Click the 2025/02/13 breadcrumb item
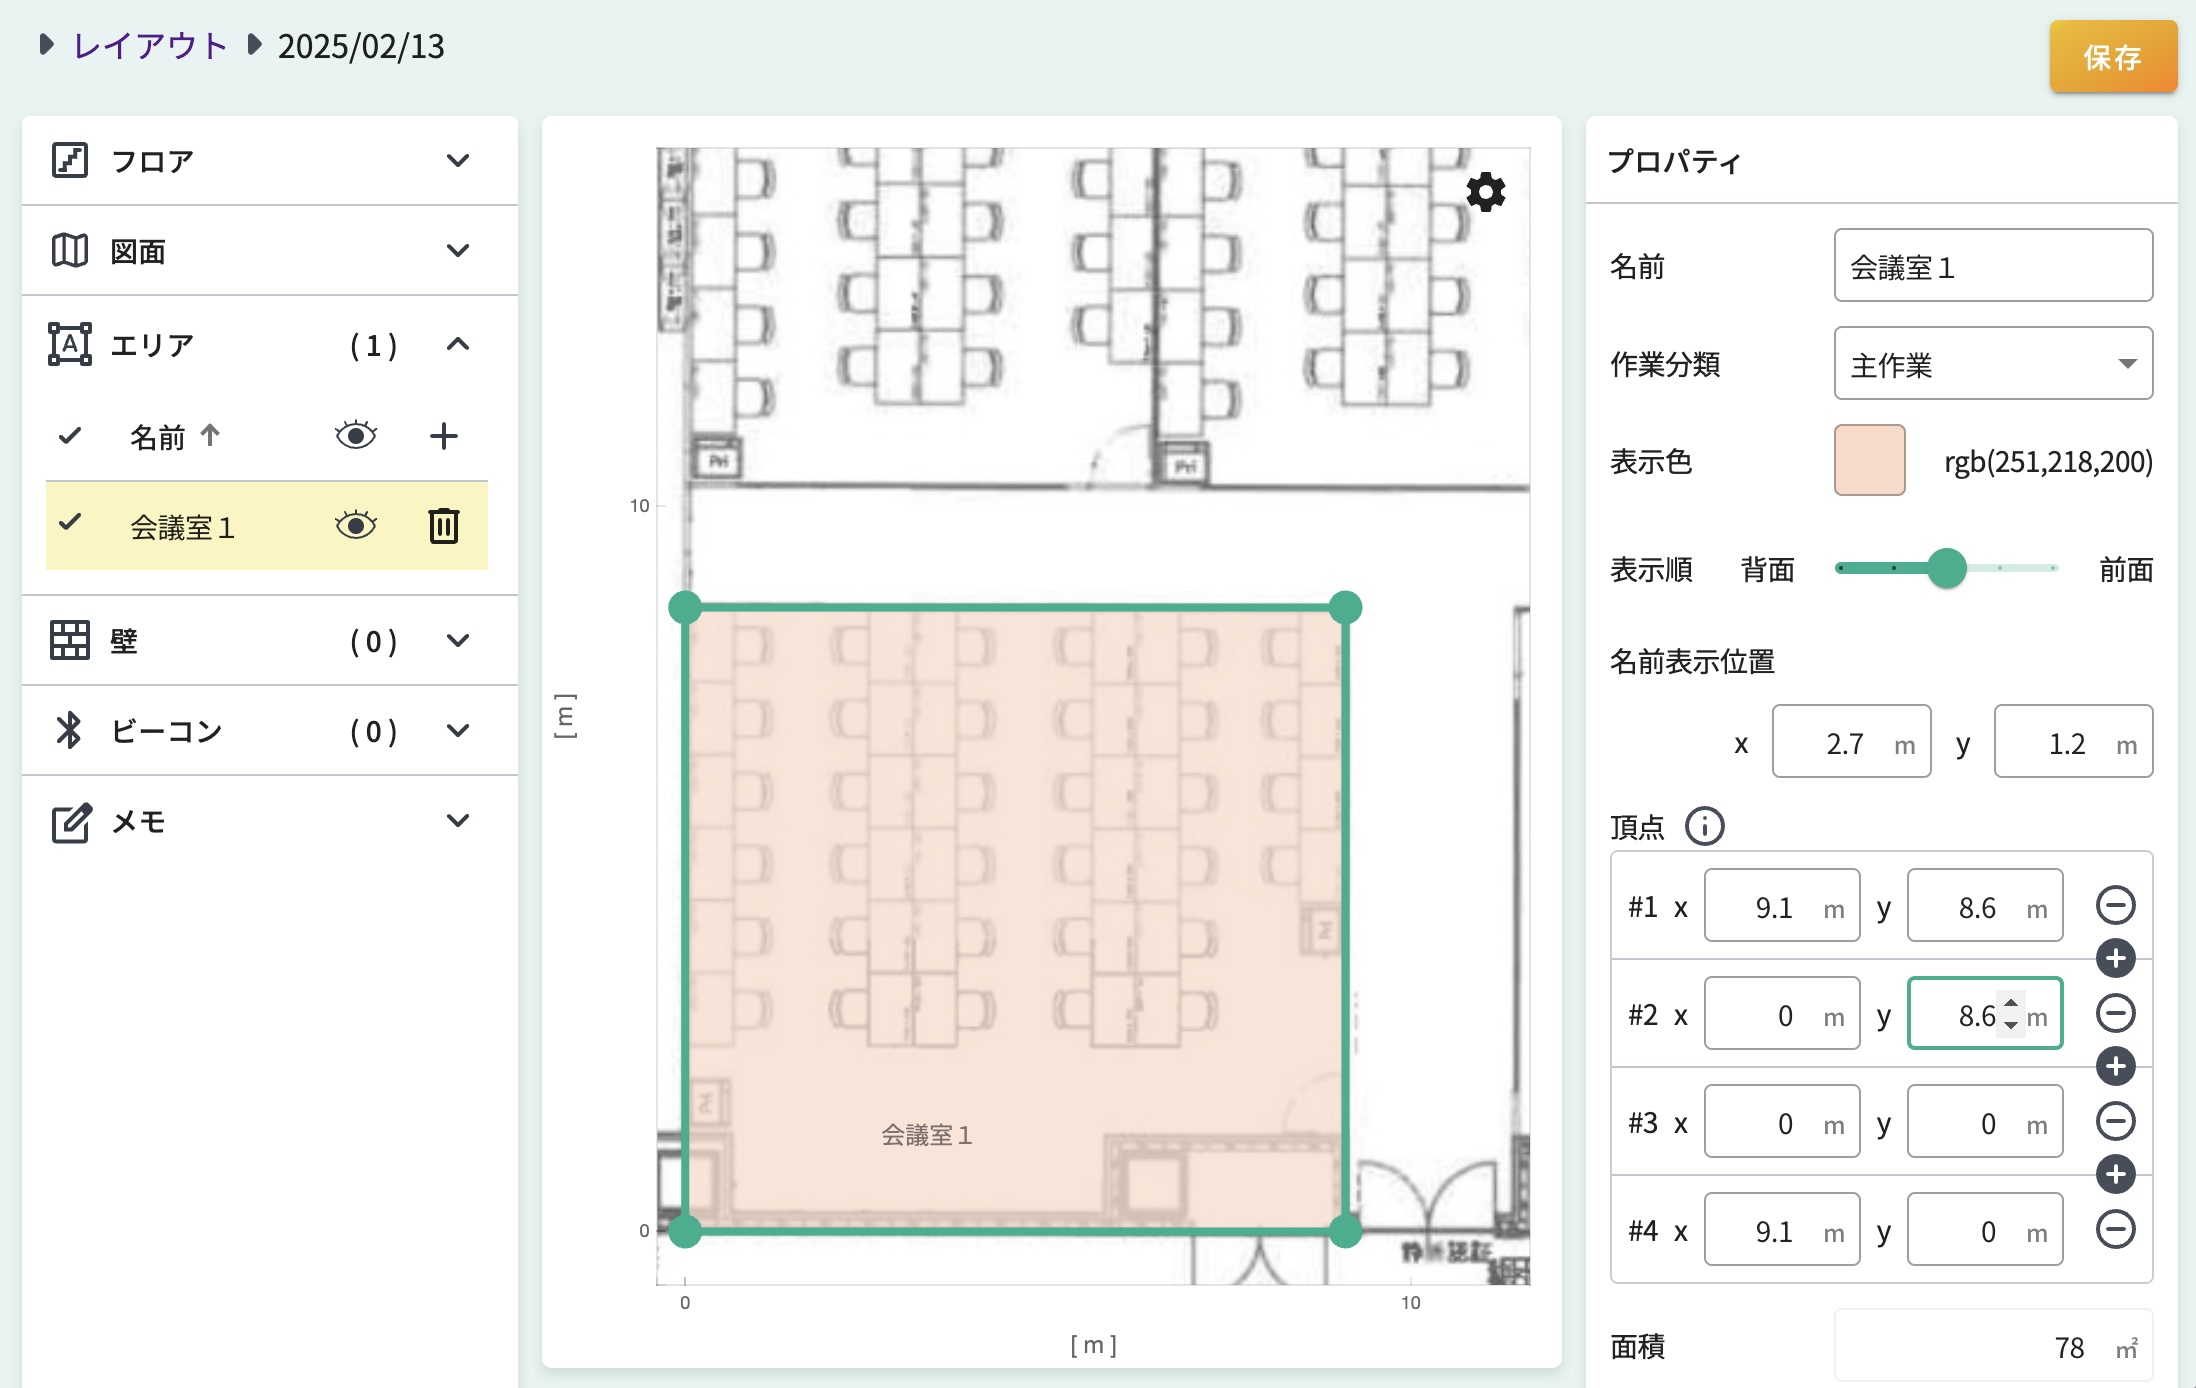The height and width of the screenshot is (1388, 2196). pyautogui.click(x=362, y=45)
